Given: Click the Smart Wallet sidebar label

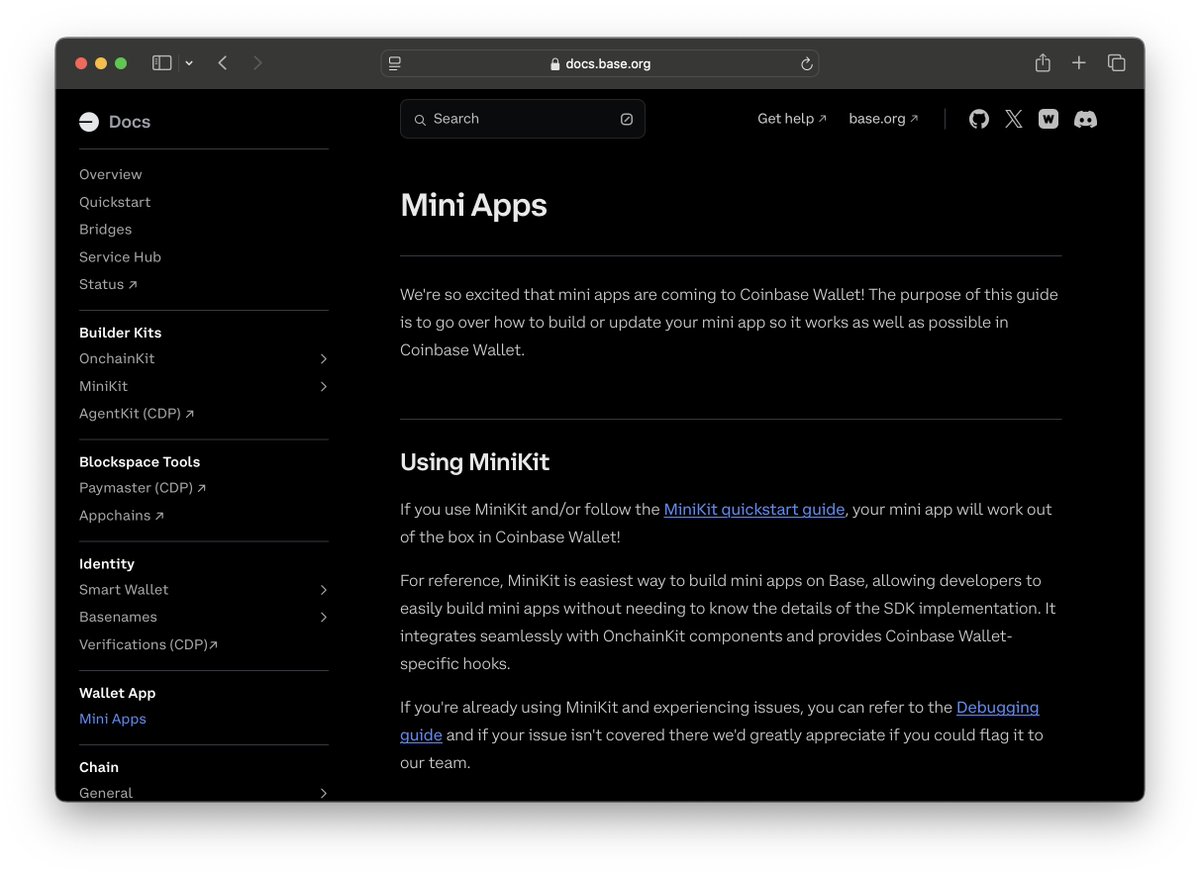Looking at the screenshot, I should (x=124, y=590).
